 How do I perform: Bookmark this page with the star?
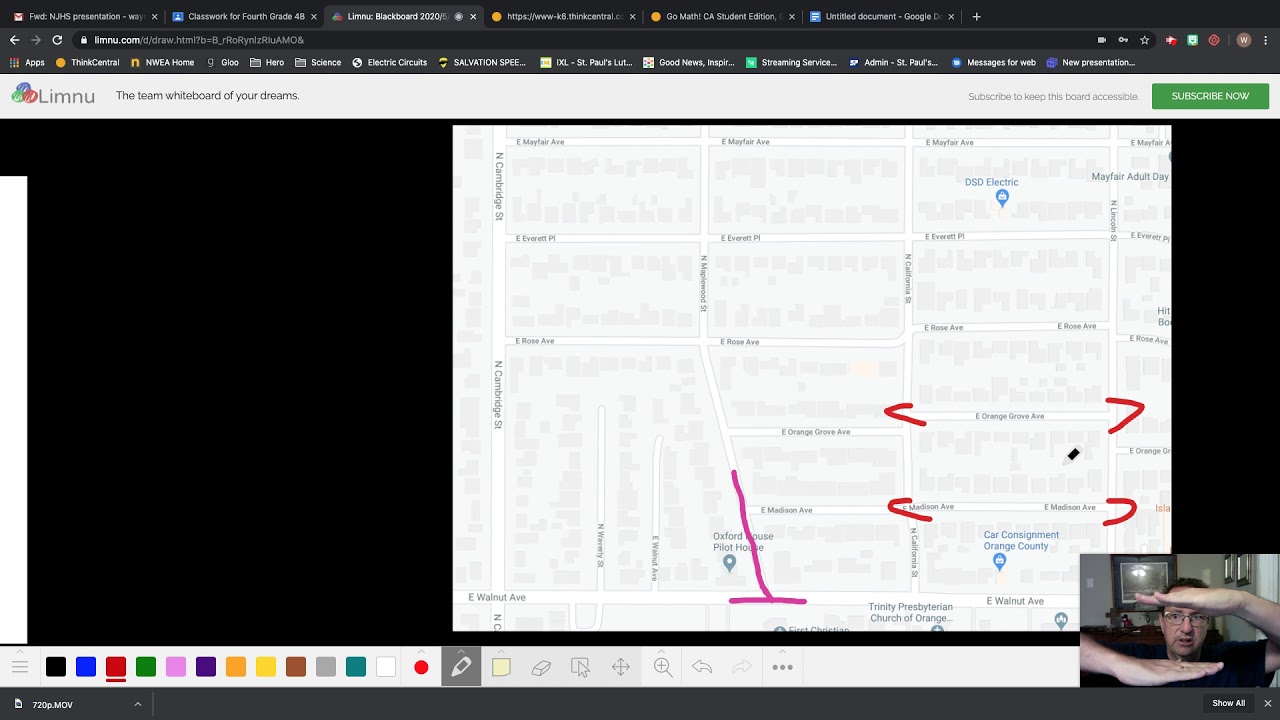click(1144, 40)
